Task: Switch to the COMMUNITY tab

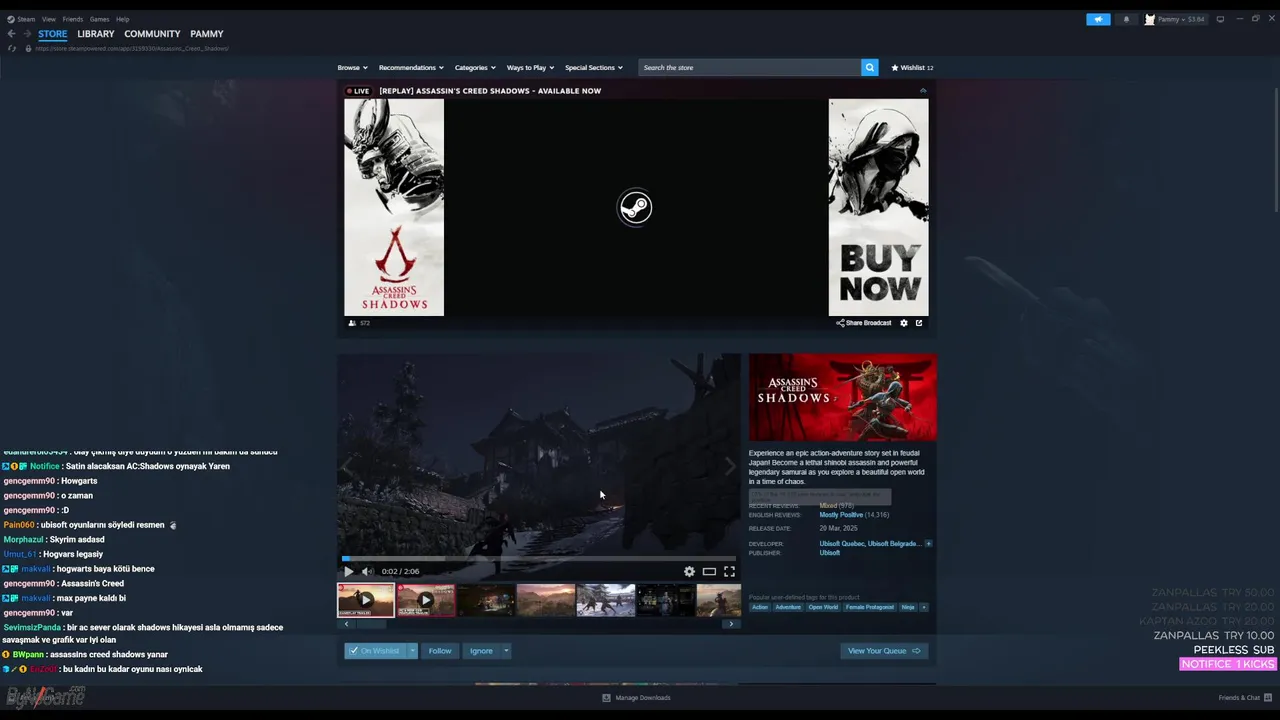Action: [x=152, y=34]
